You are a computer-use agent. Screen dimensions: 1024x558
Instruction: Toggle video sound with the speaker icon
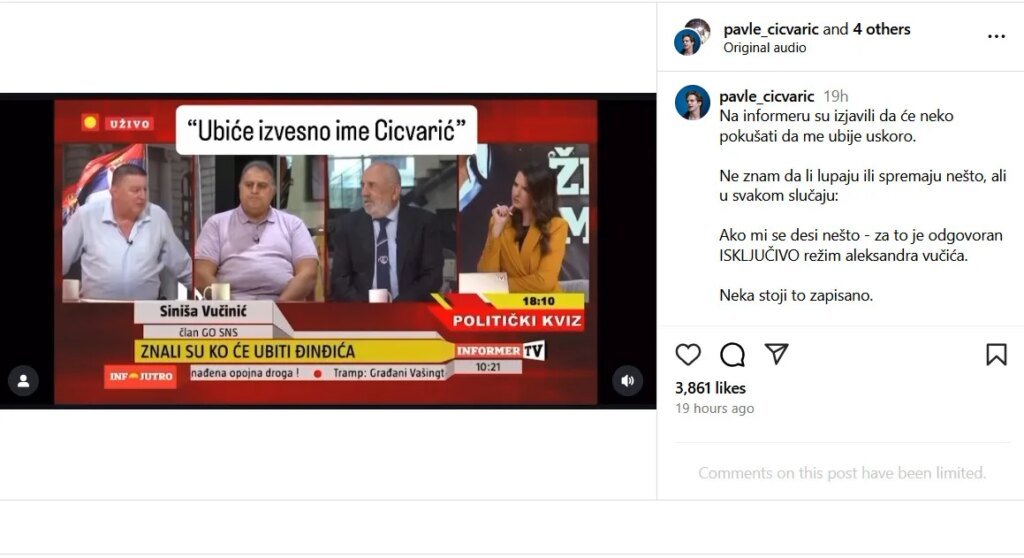628,381
